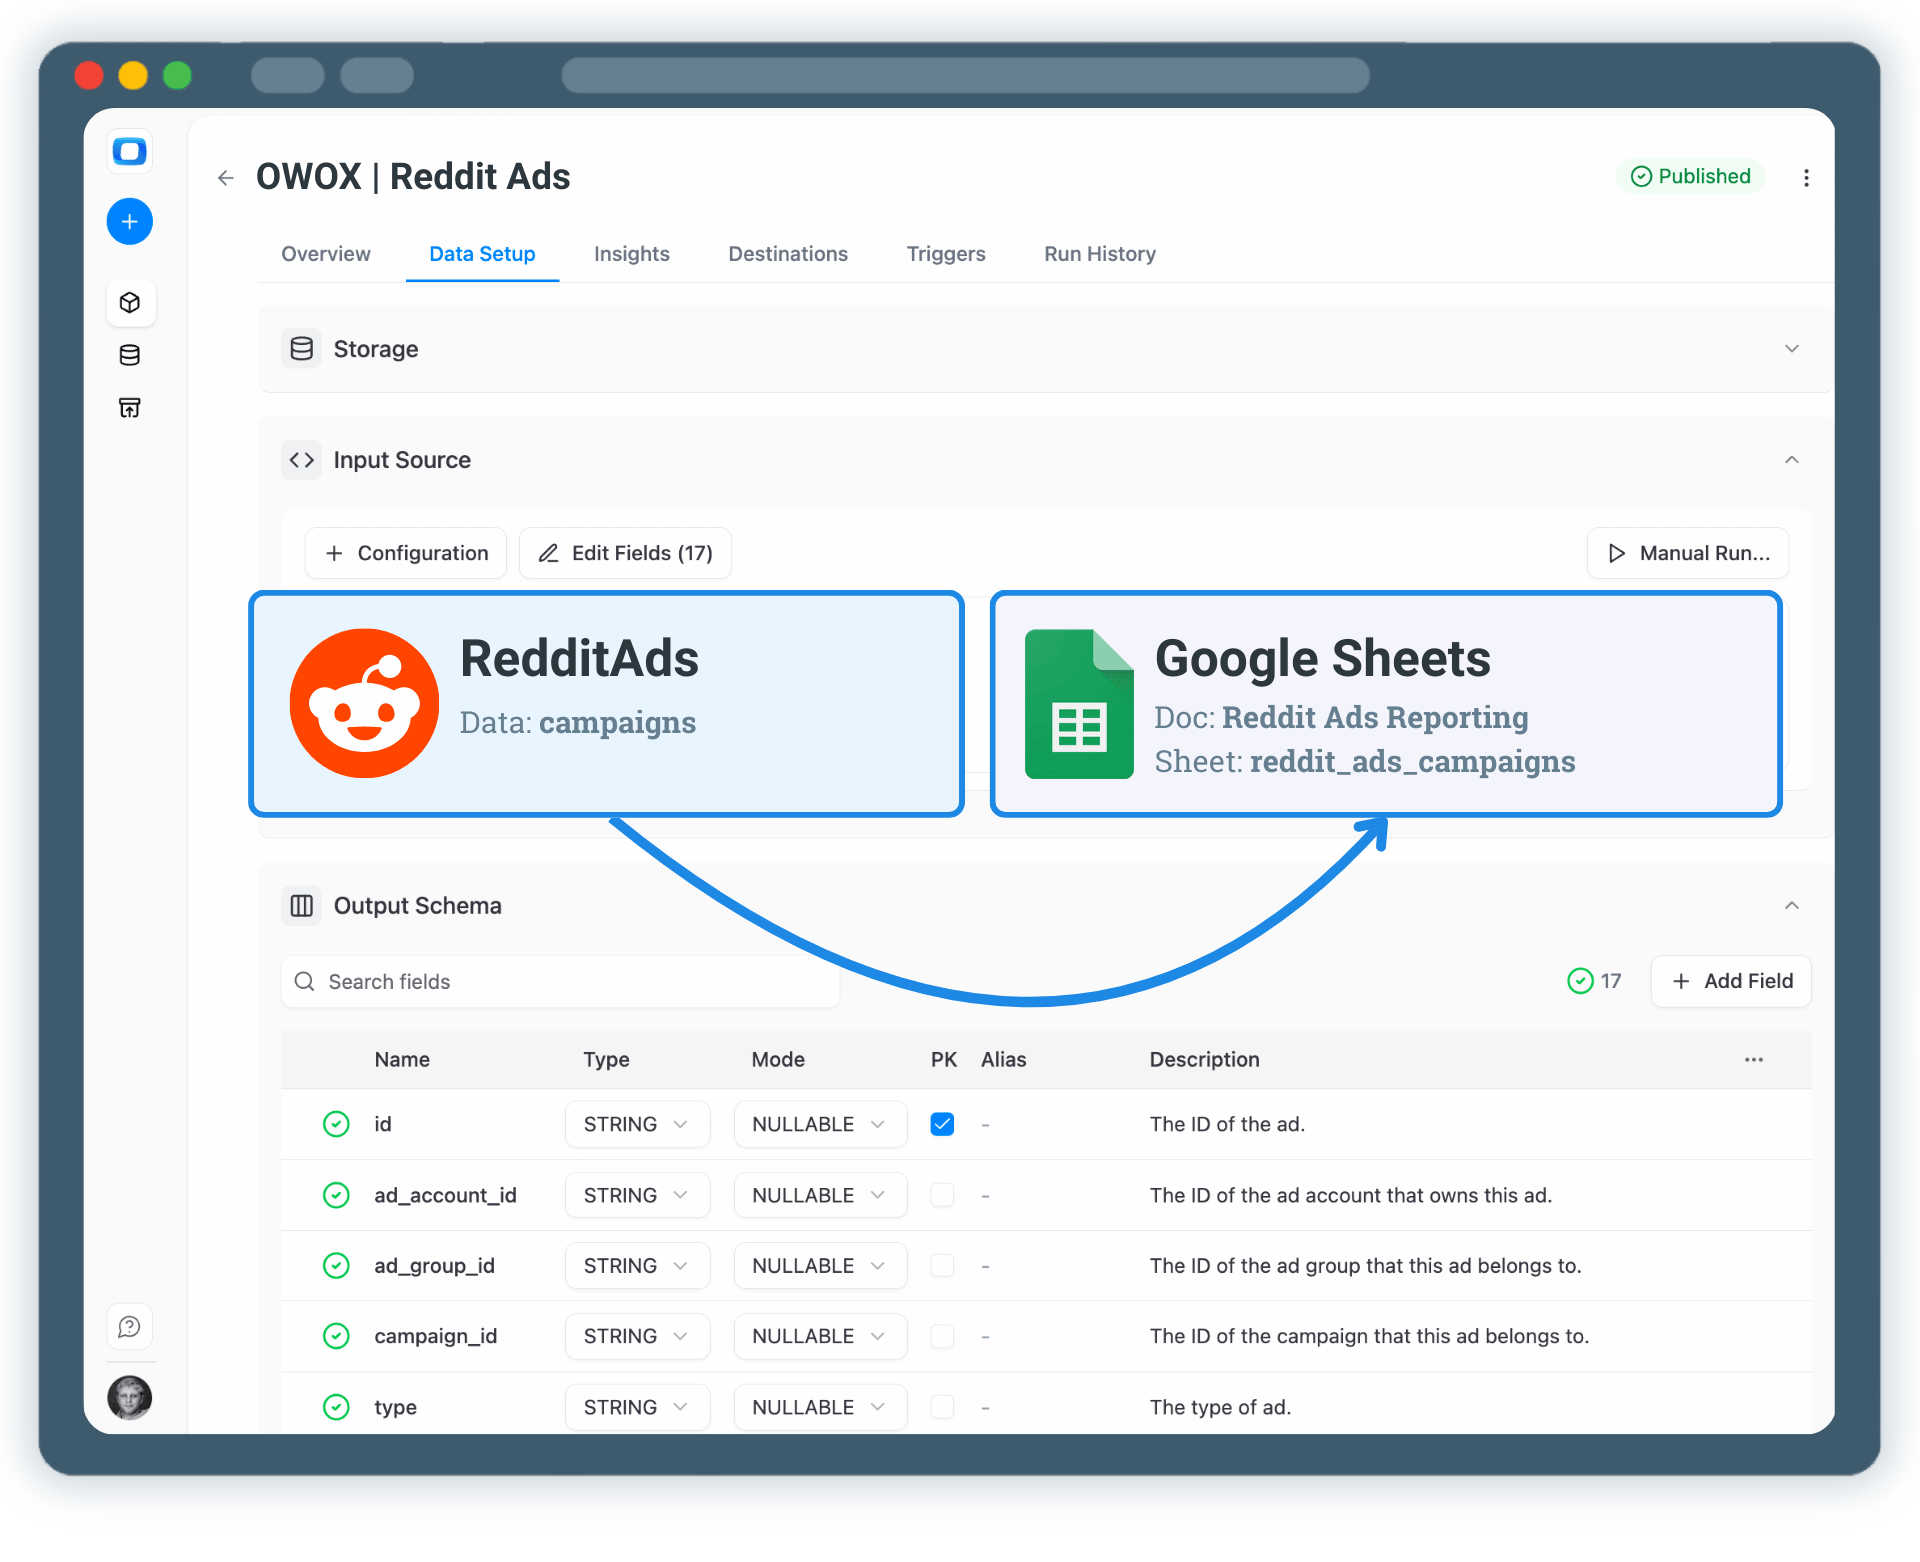
Task: Open the help chat icon near bottom
Action: pyautogui.click(x=129, y=1326)
